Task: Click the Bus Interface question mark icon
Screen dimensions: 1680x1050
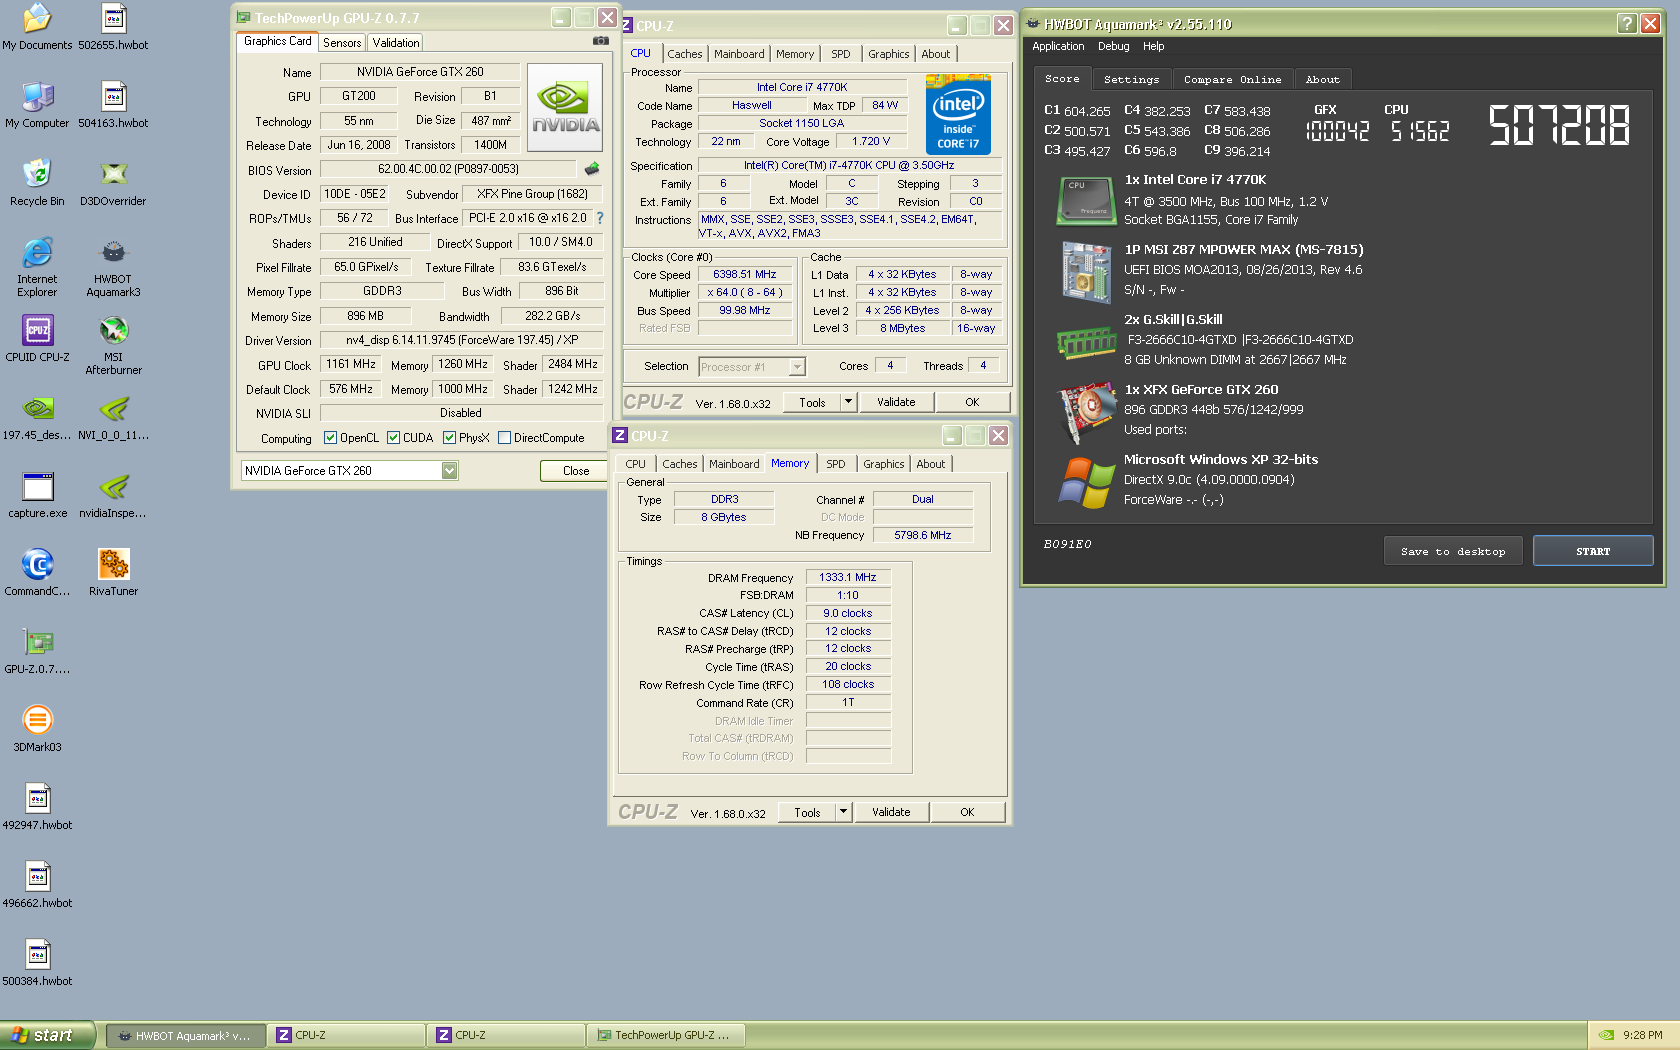Action: point(600,218)
